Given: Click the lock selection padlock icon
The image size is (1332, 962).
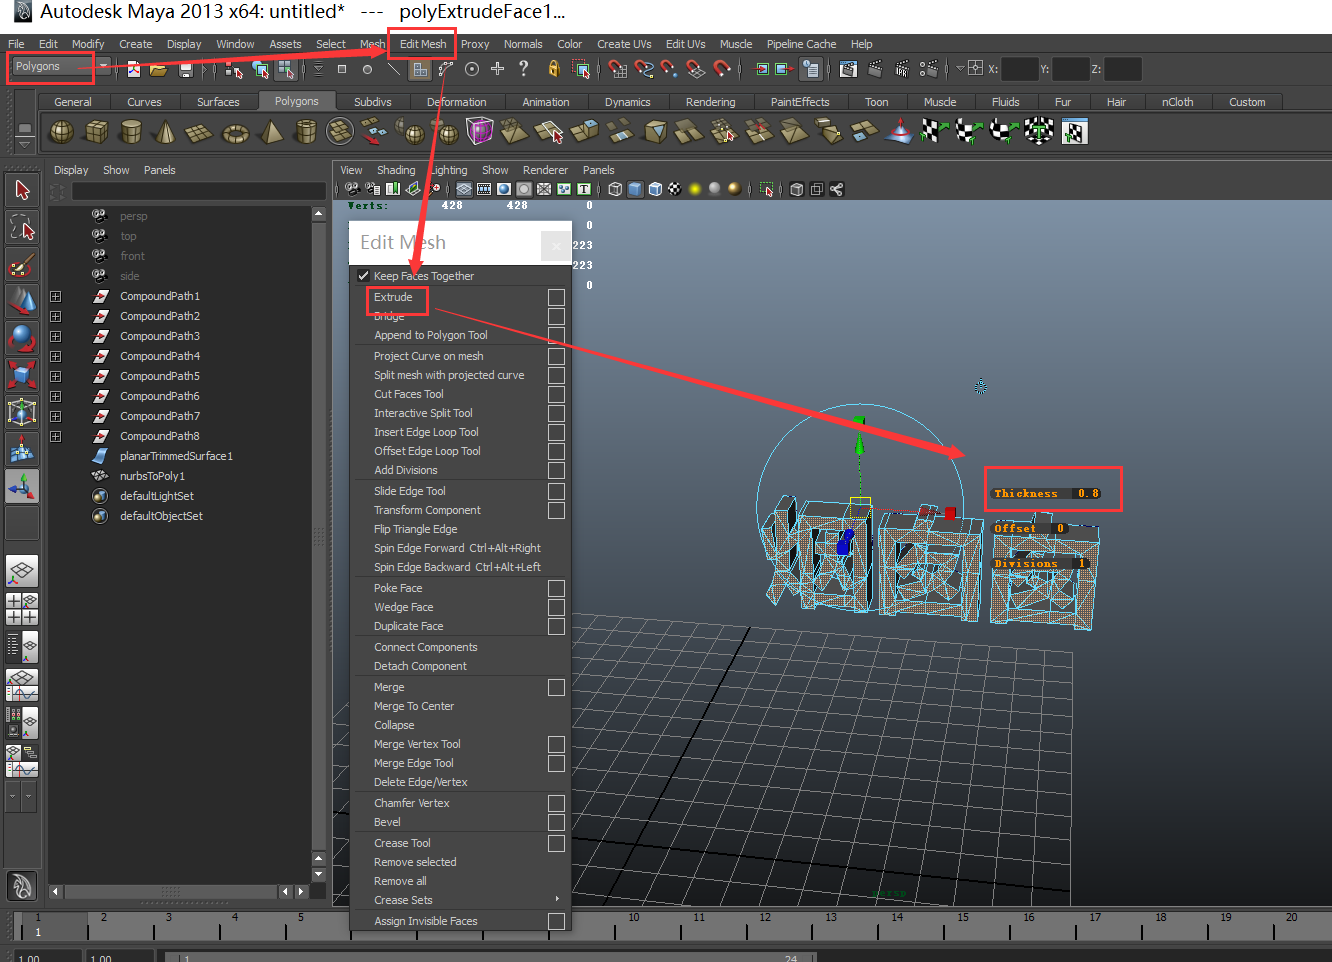Looking at the screenshot, I should coord(553,68).
